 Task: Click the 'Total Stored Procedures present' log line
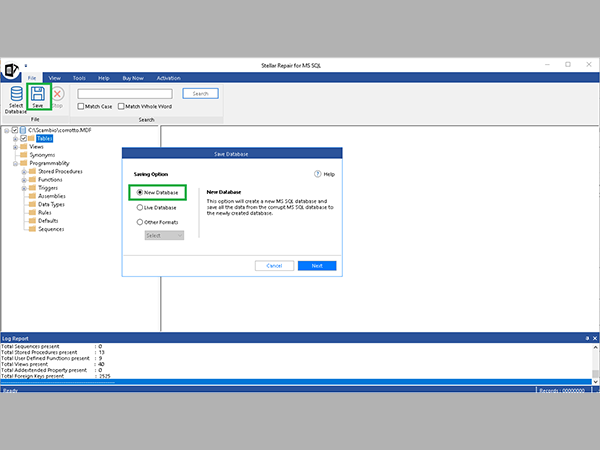click(52, 352)
